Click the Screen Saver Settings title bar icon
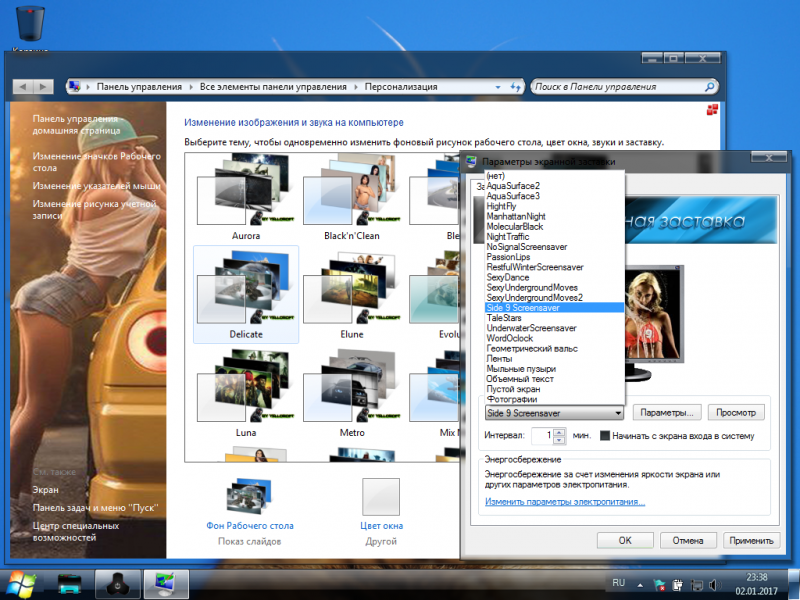 pyautogui.click(x=472, y=162)
